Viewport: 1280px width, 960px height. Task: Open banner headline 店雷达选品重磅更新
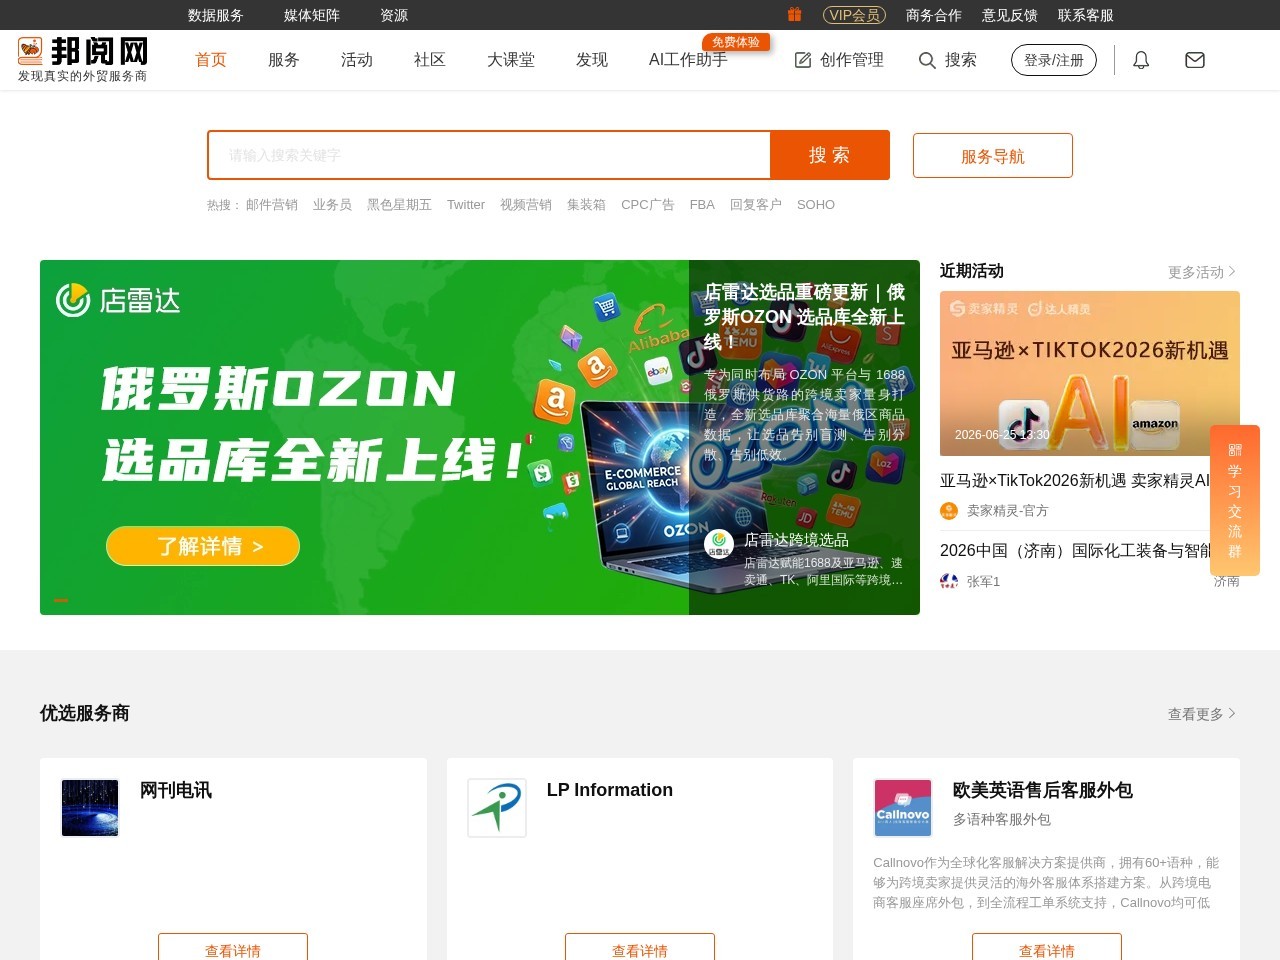tap(804, 316)
